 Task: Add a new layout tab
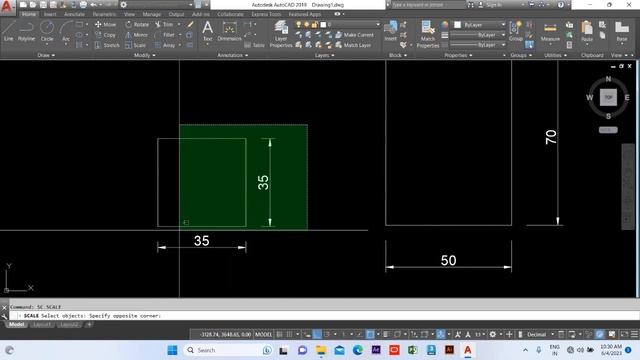coord(89,324)
